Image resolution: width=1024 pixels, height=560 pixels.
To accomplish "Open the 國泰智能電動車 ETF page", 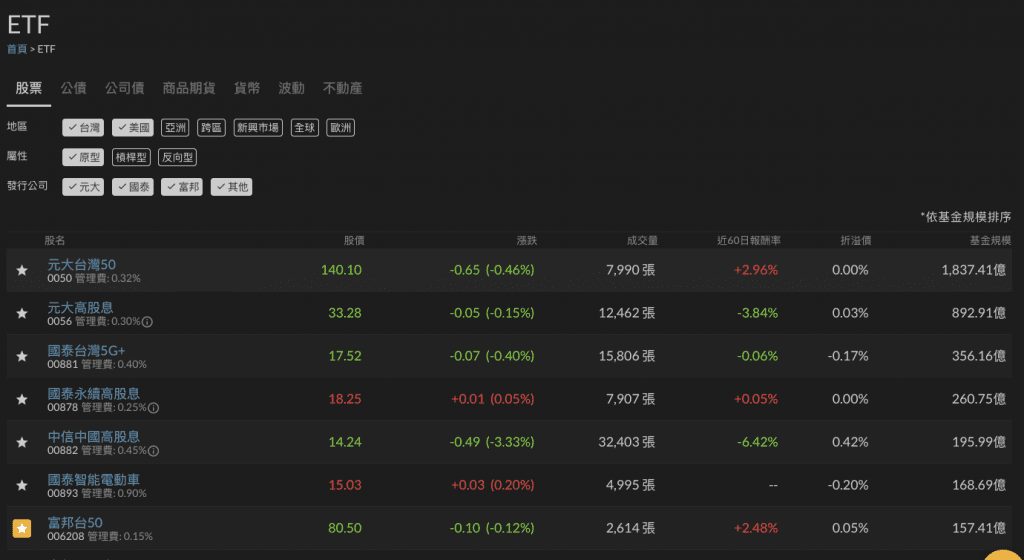I will tap(94, 480).
